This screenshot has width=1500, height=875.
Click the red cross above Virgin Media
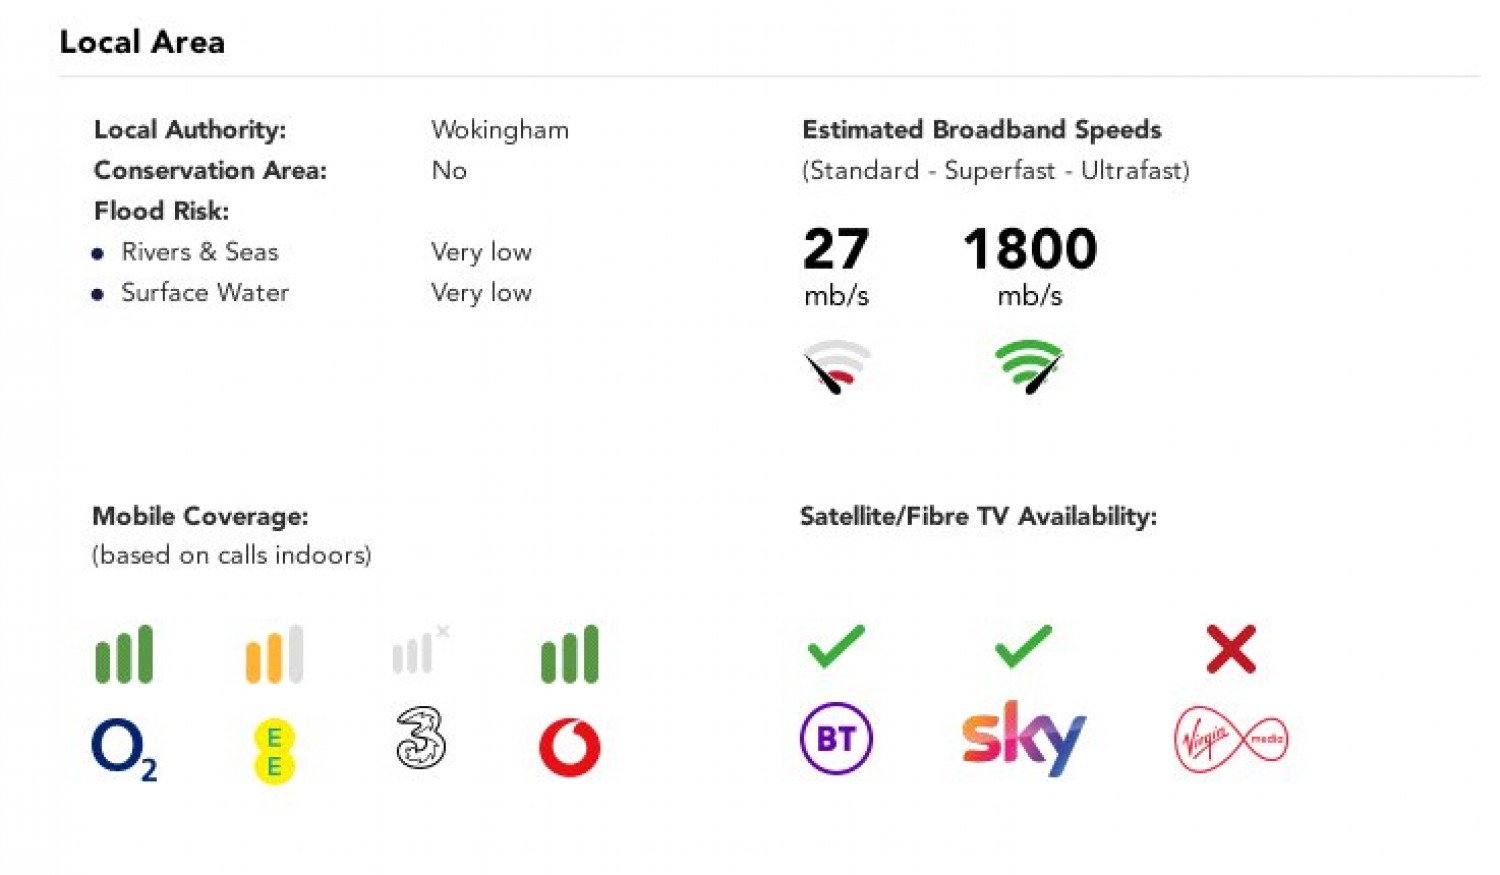click(1231, 649)
